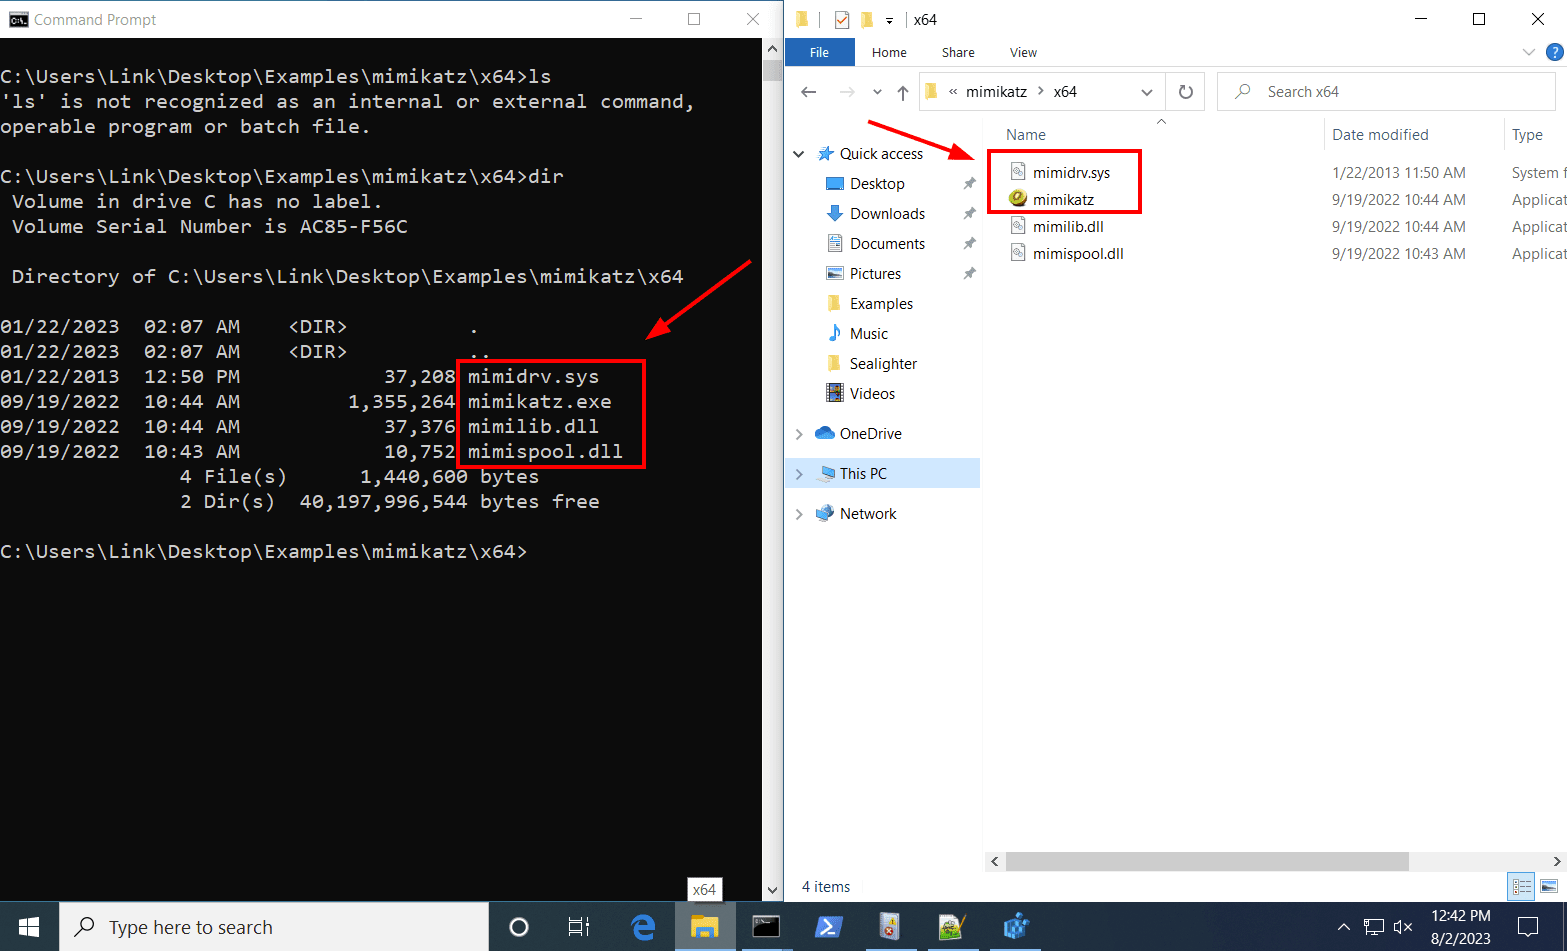Image resolution: width=1567 pixels, height=951 pixels.
Task: Open the network tray icon
Action: coord(1374,927)
